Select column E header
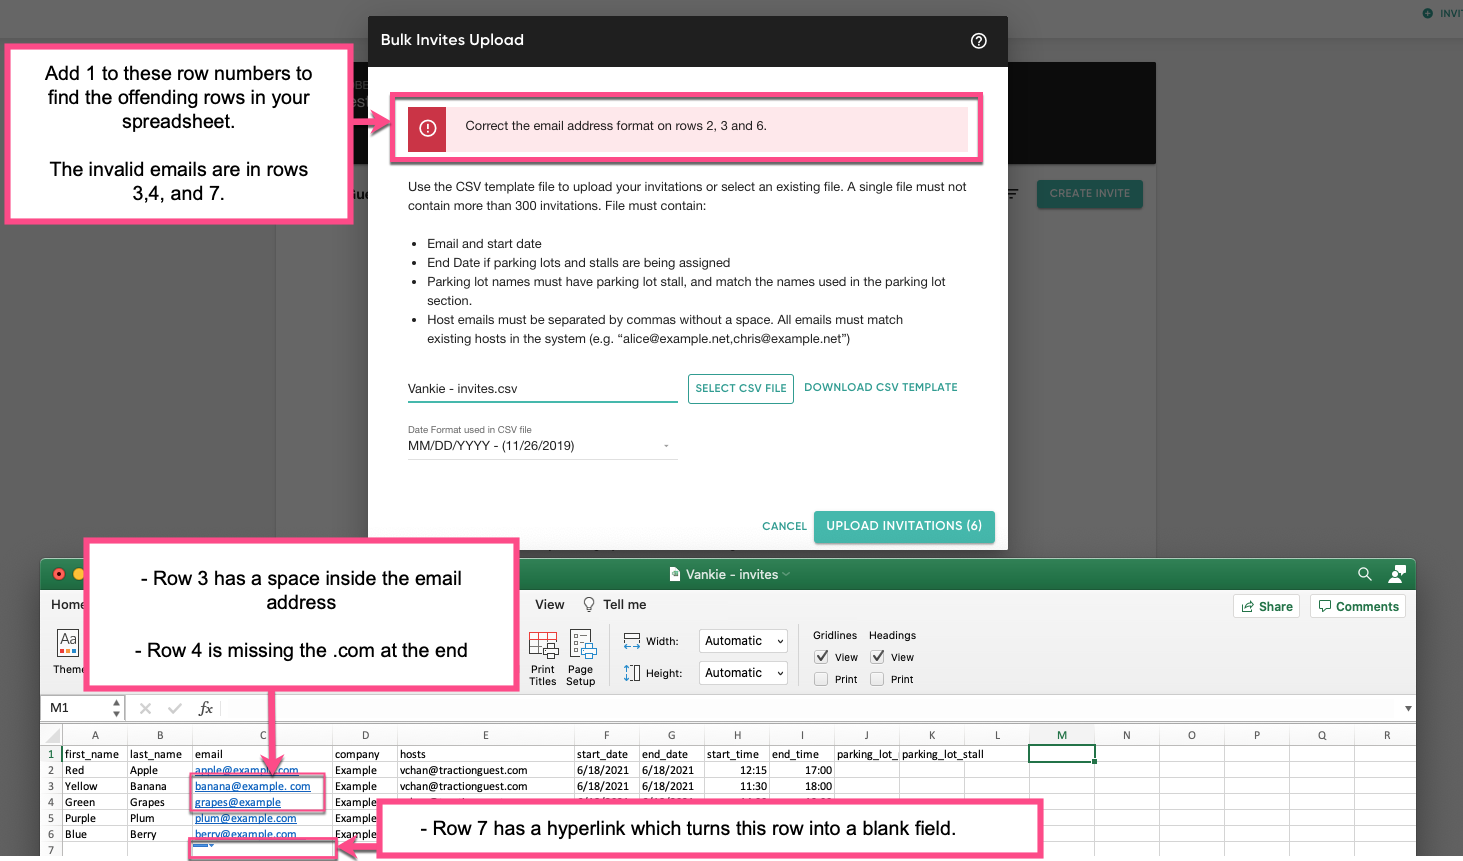1463x861 pixels. pyautogui.click(x=486, y=735)
